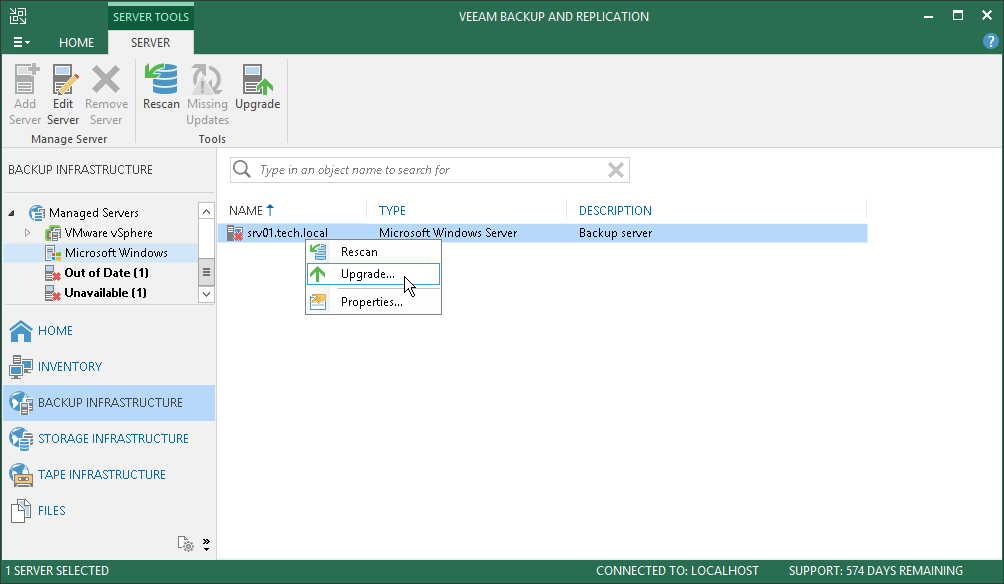This screenshot has width=1004, height=584.
Task: Select Microsoft Windows tree item
Action: 116,252
